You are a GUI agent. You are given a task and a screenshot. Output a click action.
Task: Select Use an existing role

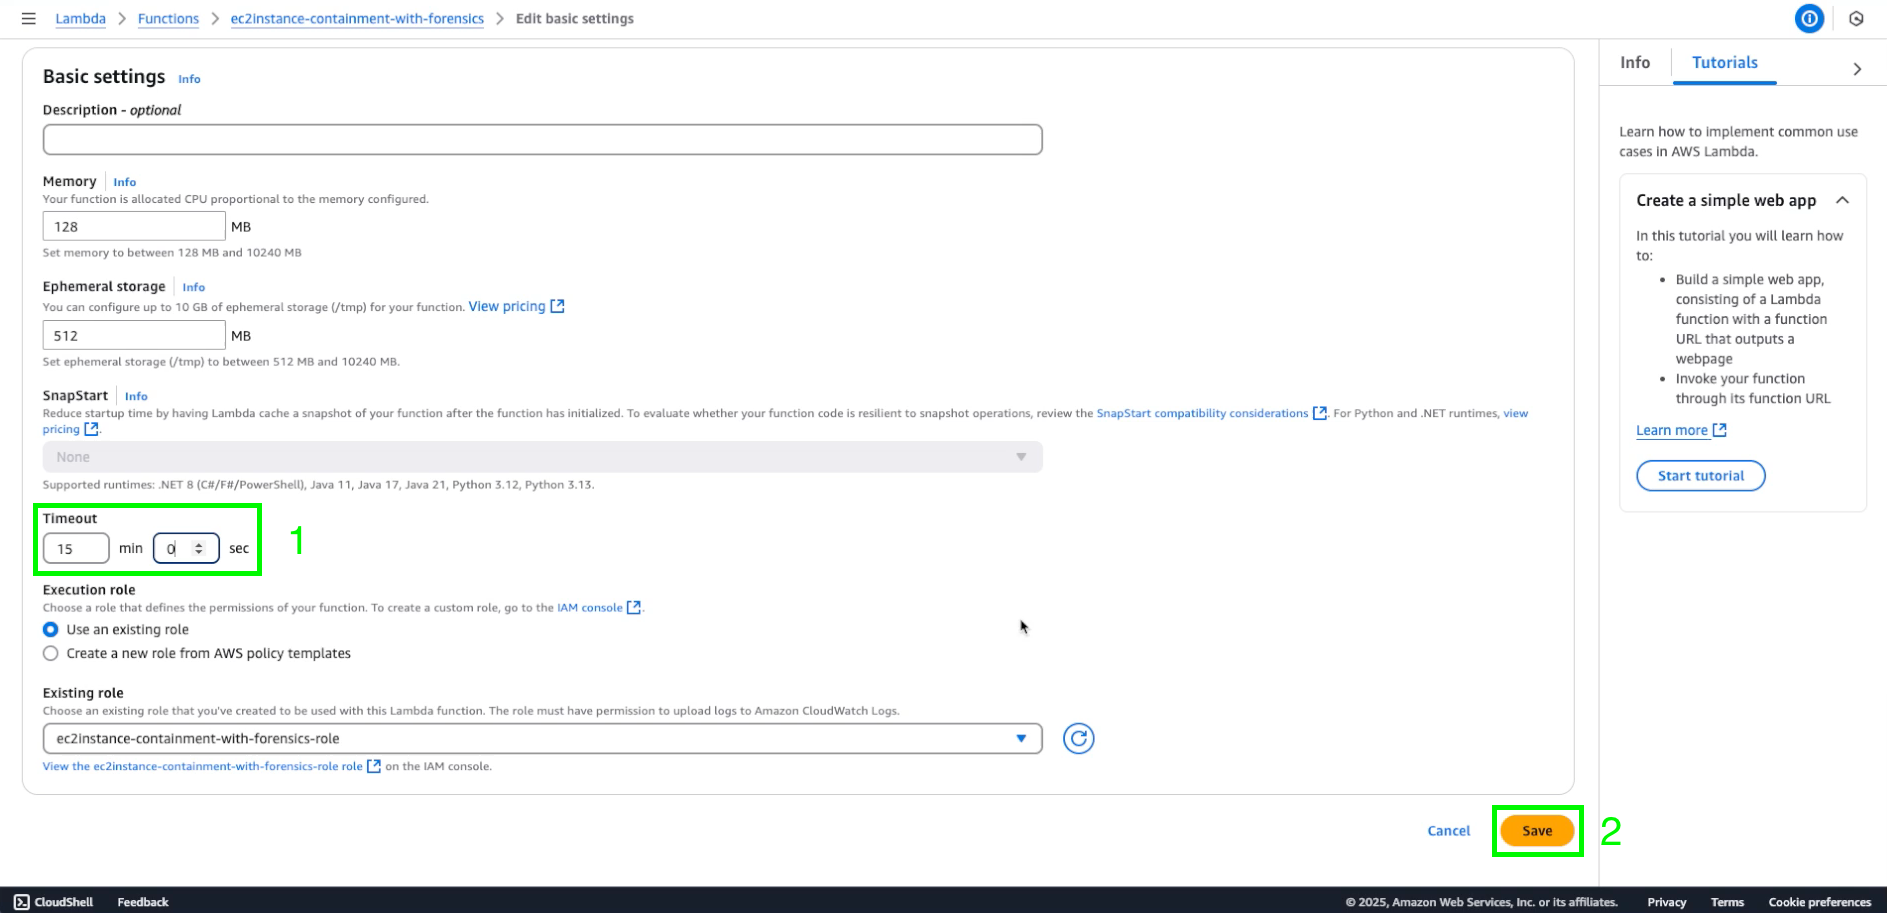(51, 630)
